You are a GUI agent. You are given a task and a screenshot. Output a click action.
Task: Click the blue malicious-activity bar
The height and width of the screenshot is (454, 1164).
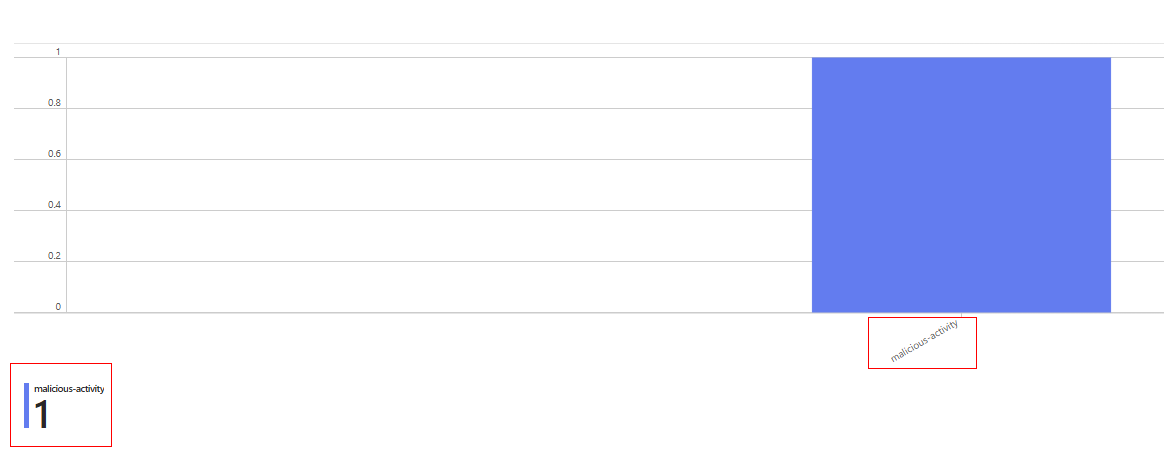point(960,185)
